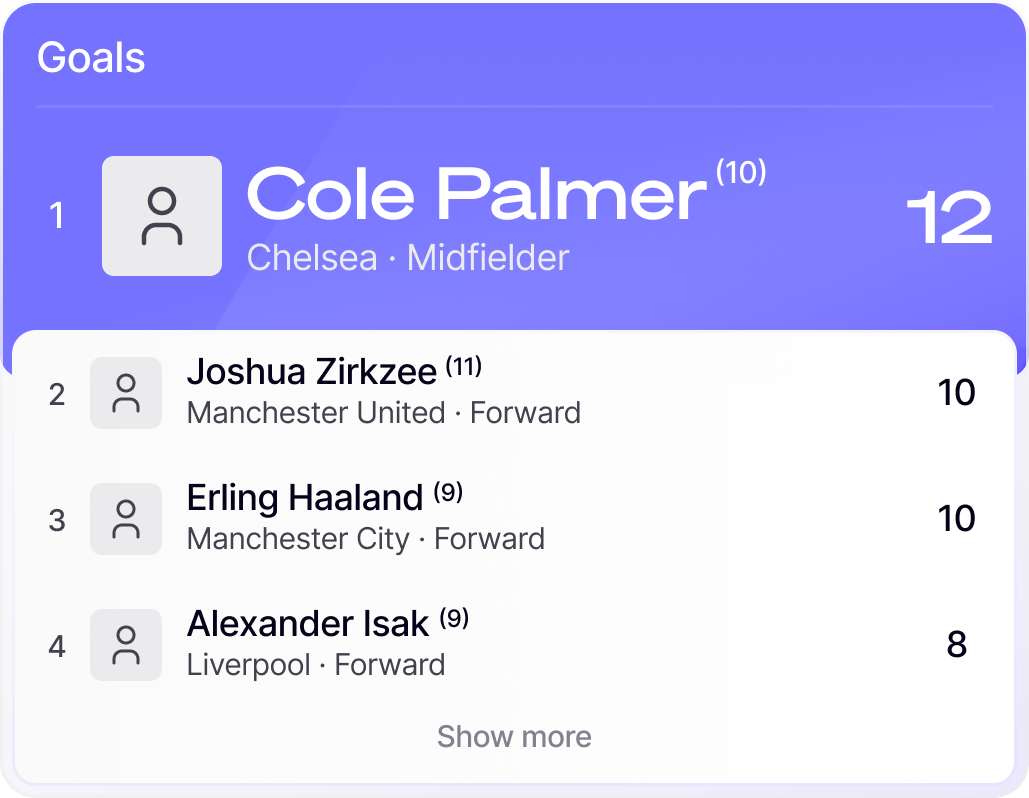Viewport: 1029px width, 798px height.
Task: Open Joshua Zirkzee player name
Action: [311, 372]
